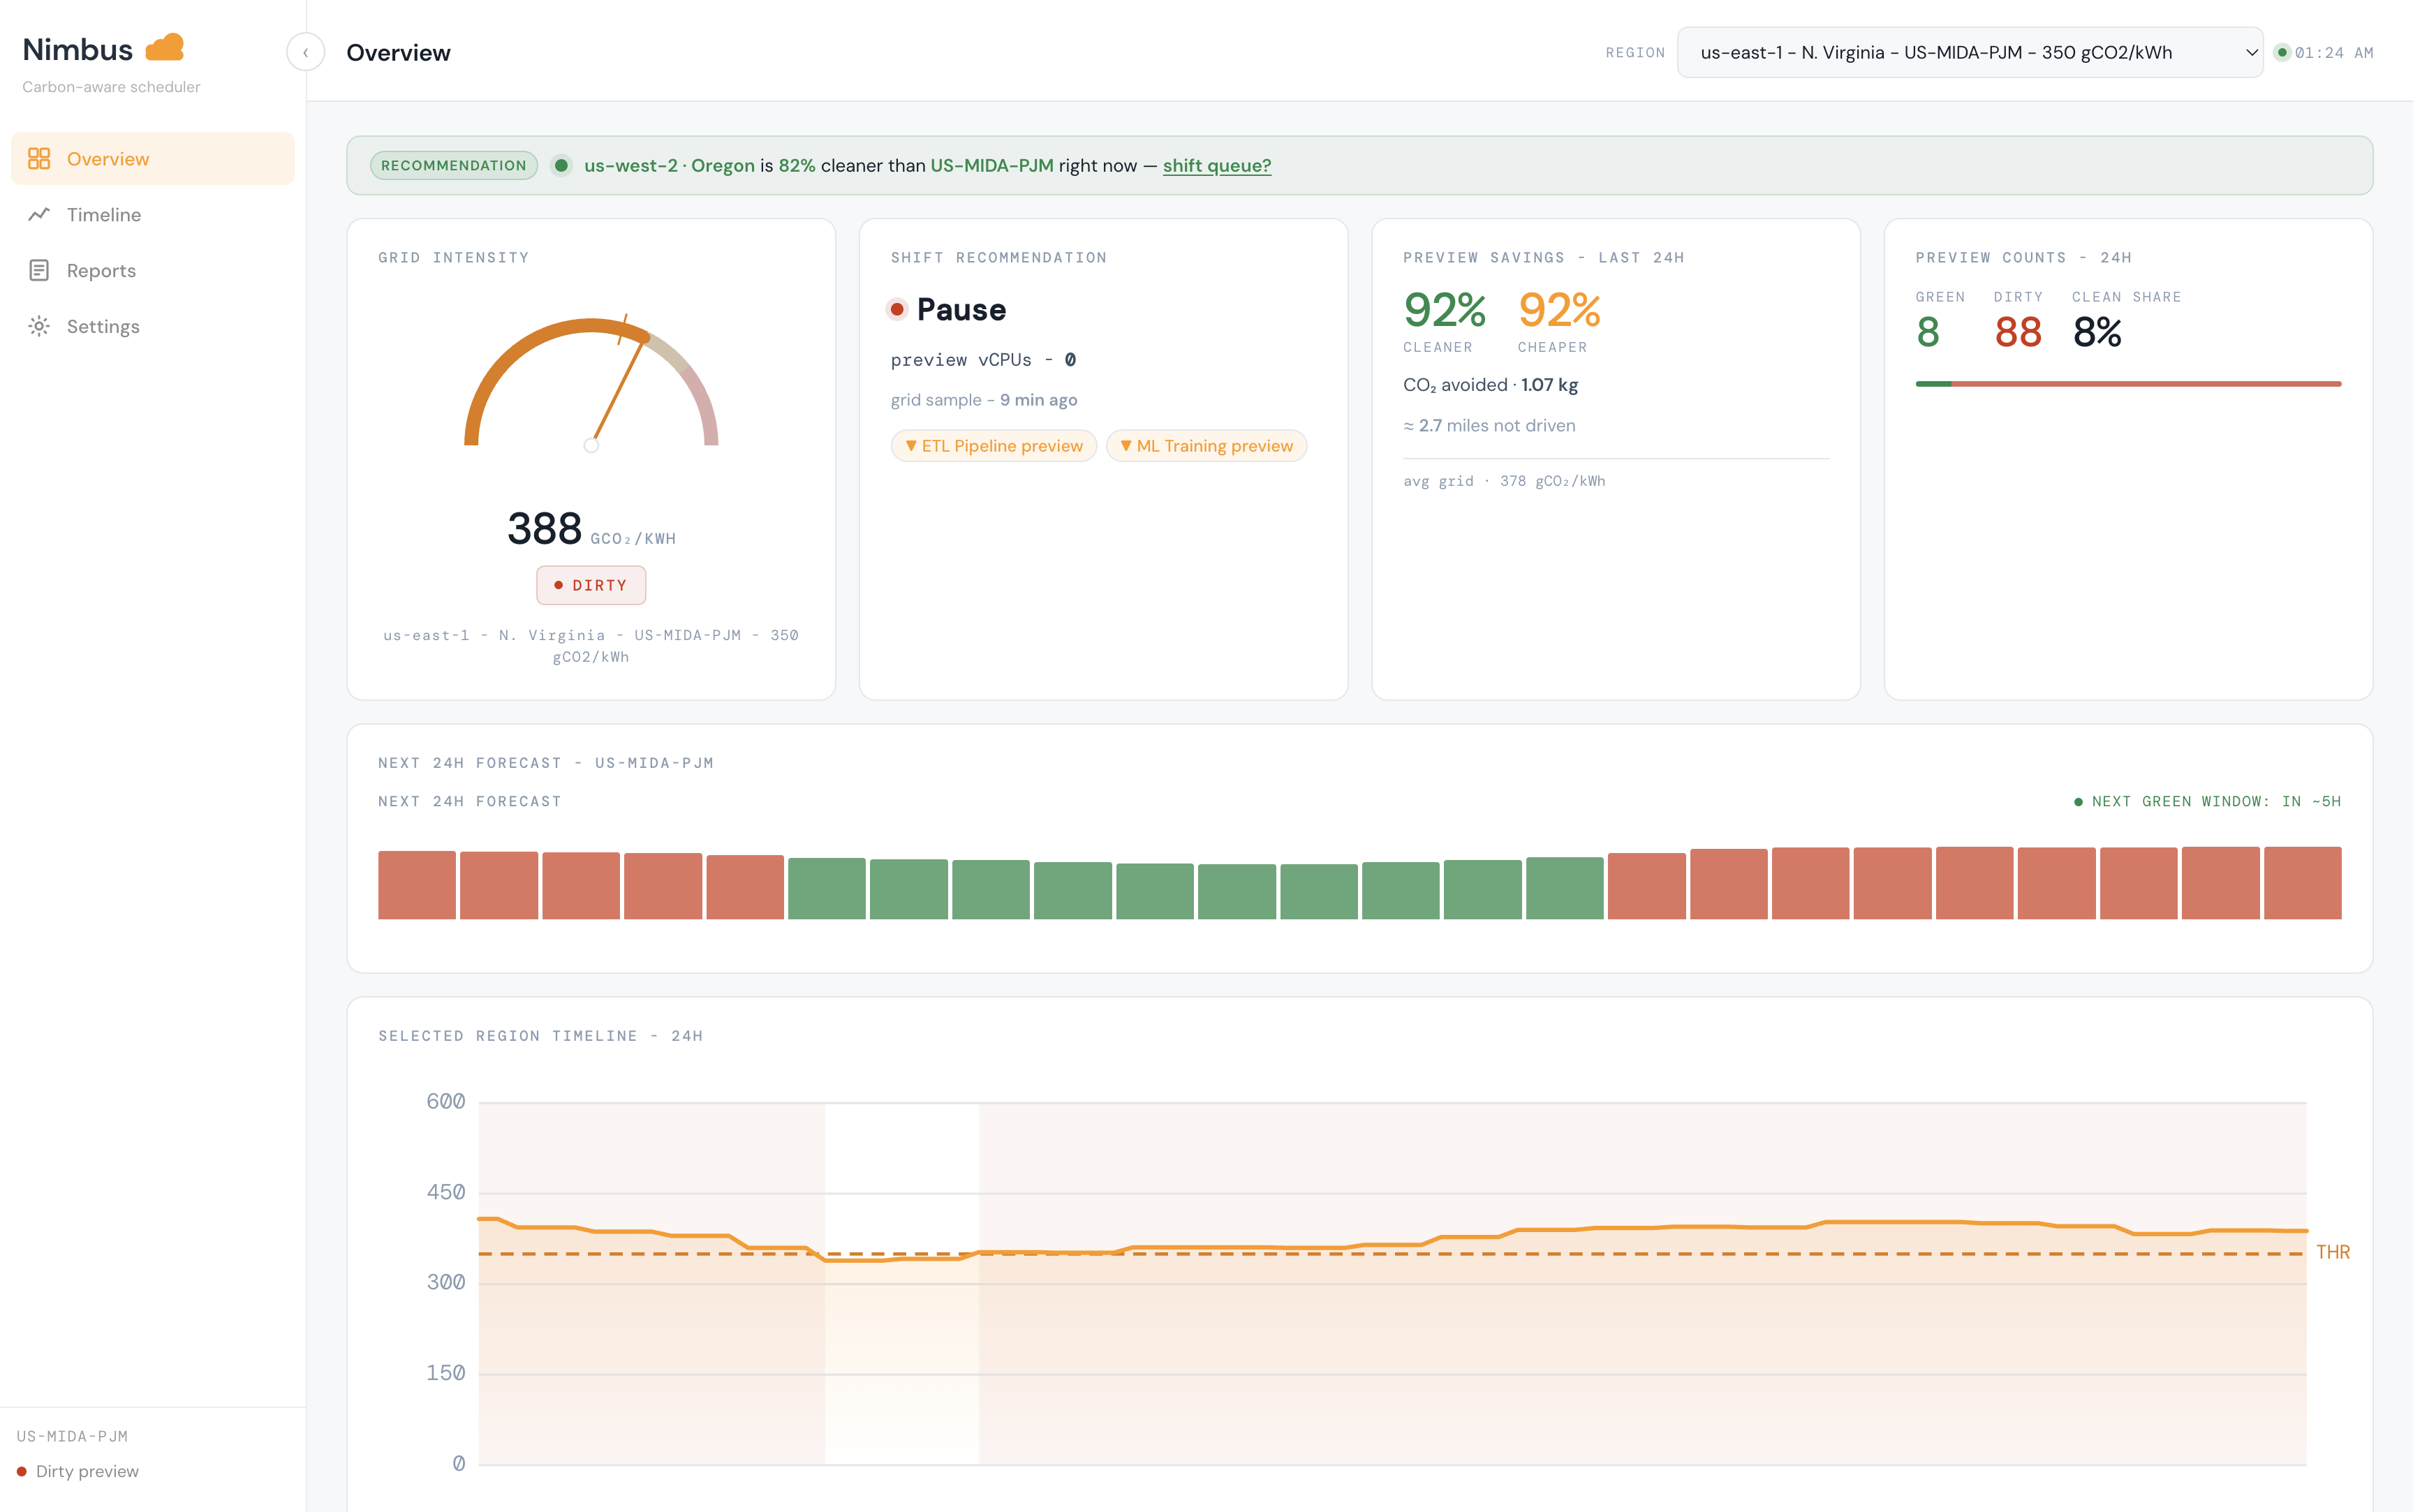
Task: Go to Reports page
Action: tap(101, 271)
